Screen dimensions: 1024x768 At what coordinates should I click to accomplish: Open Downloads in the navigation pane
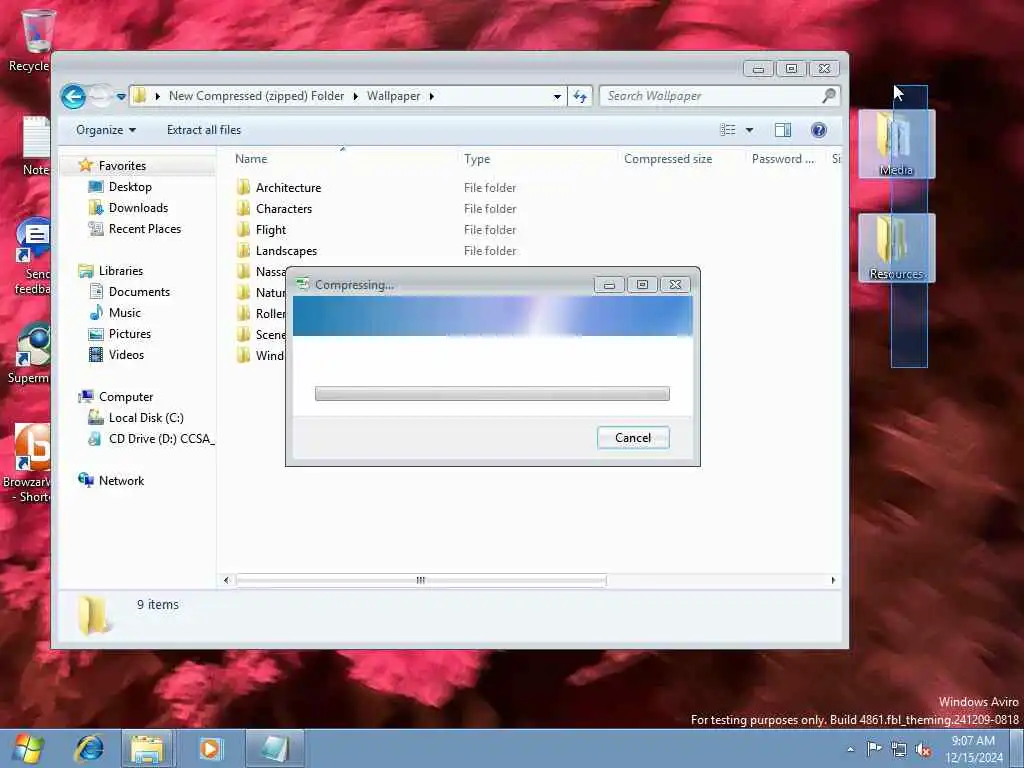click(x=138, y=208)
